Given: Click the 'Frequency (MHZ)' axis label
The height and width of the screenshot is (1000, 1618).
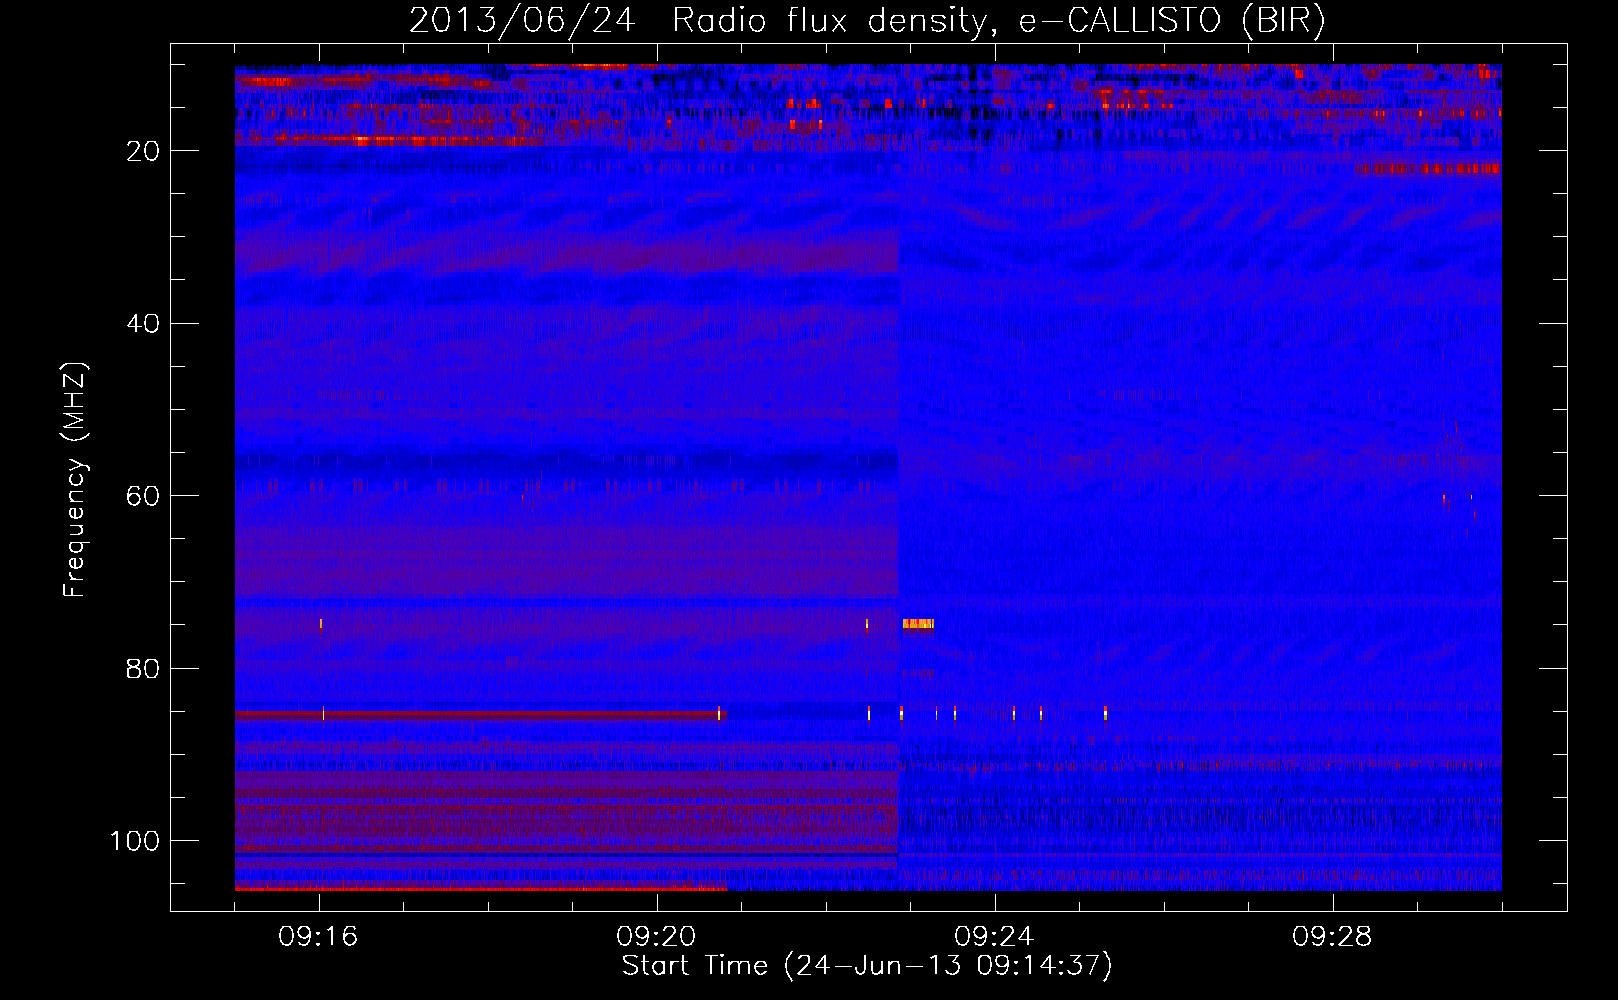Looking at the screenshot, I should point(75,480).
